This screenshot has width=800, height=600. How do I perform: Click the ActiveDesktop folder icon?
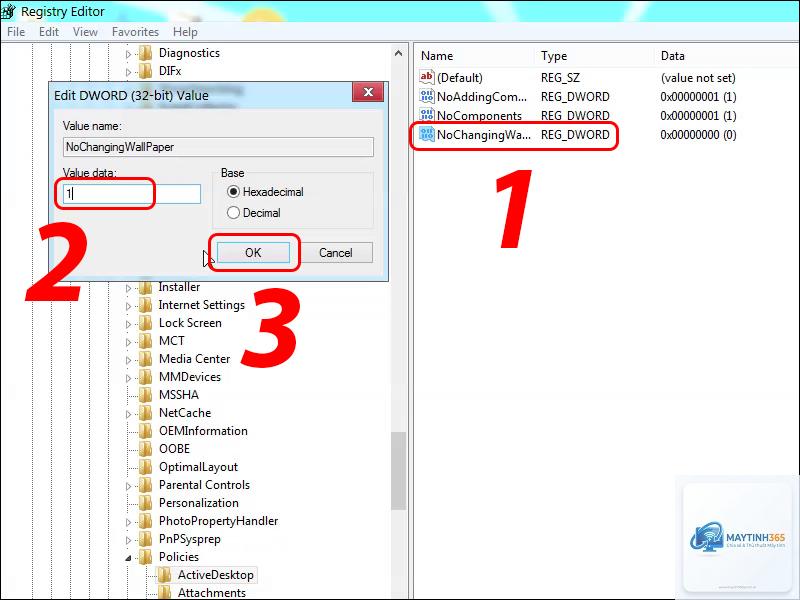[164, 575]
